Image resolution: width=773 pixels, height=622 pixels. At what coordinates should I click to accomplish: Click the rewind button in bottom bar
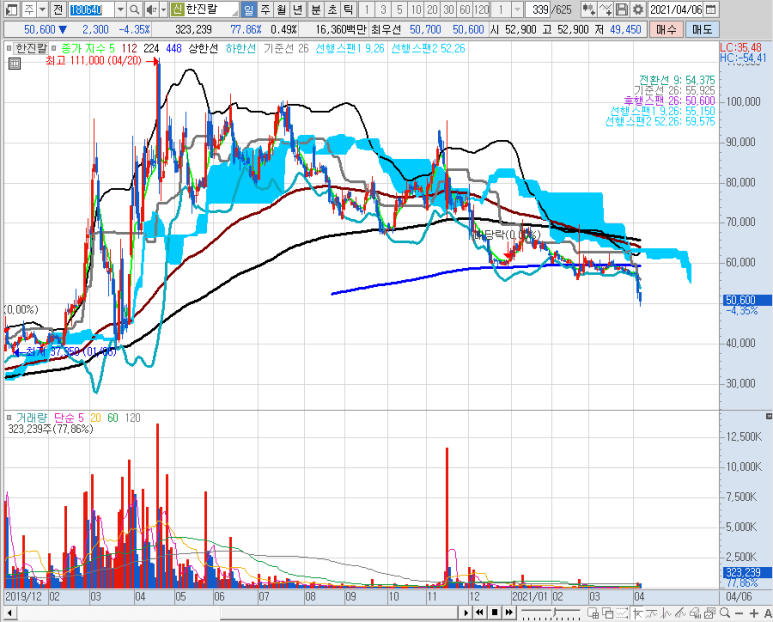(480, 613)
